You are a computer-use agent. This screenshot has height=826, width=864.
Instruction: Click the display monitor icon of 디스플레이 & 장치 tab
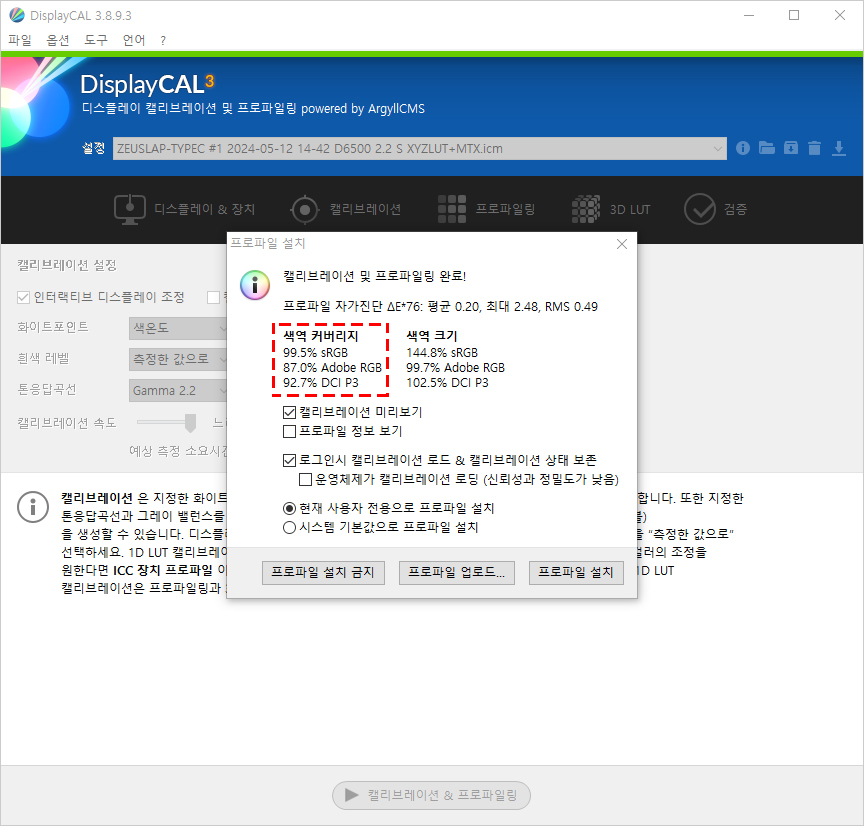click(129, 209)
